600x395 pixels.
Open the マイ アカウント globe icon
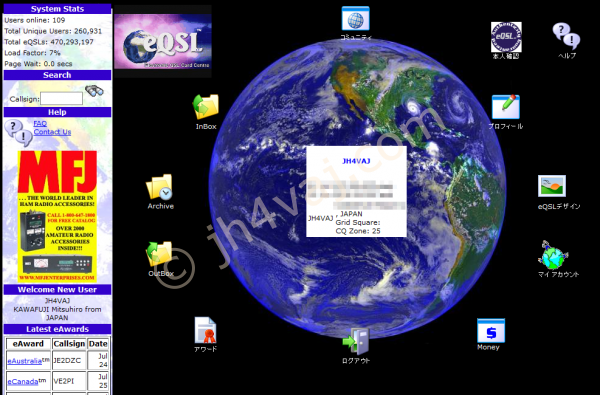coord(553,255)
